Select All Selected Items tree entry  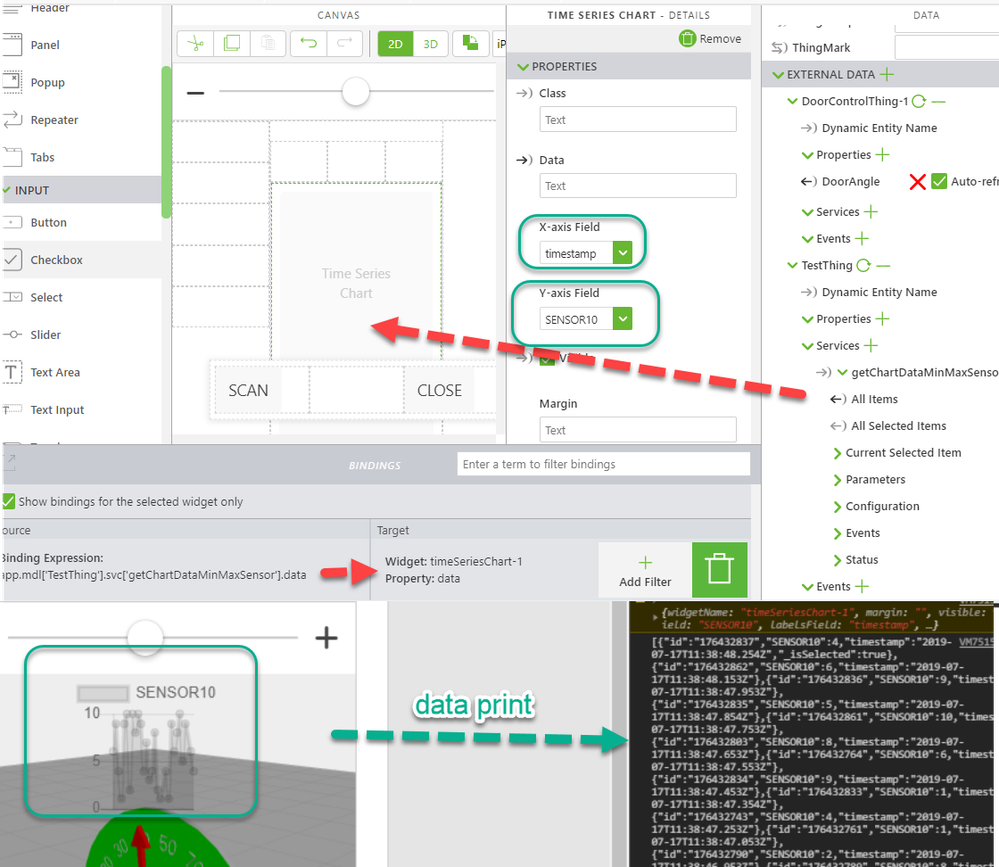coord(898,426)
